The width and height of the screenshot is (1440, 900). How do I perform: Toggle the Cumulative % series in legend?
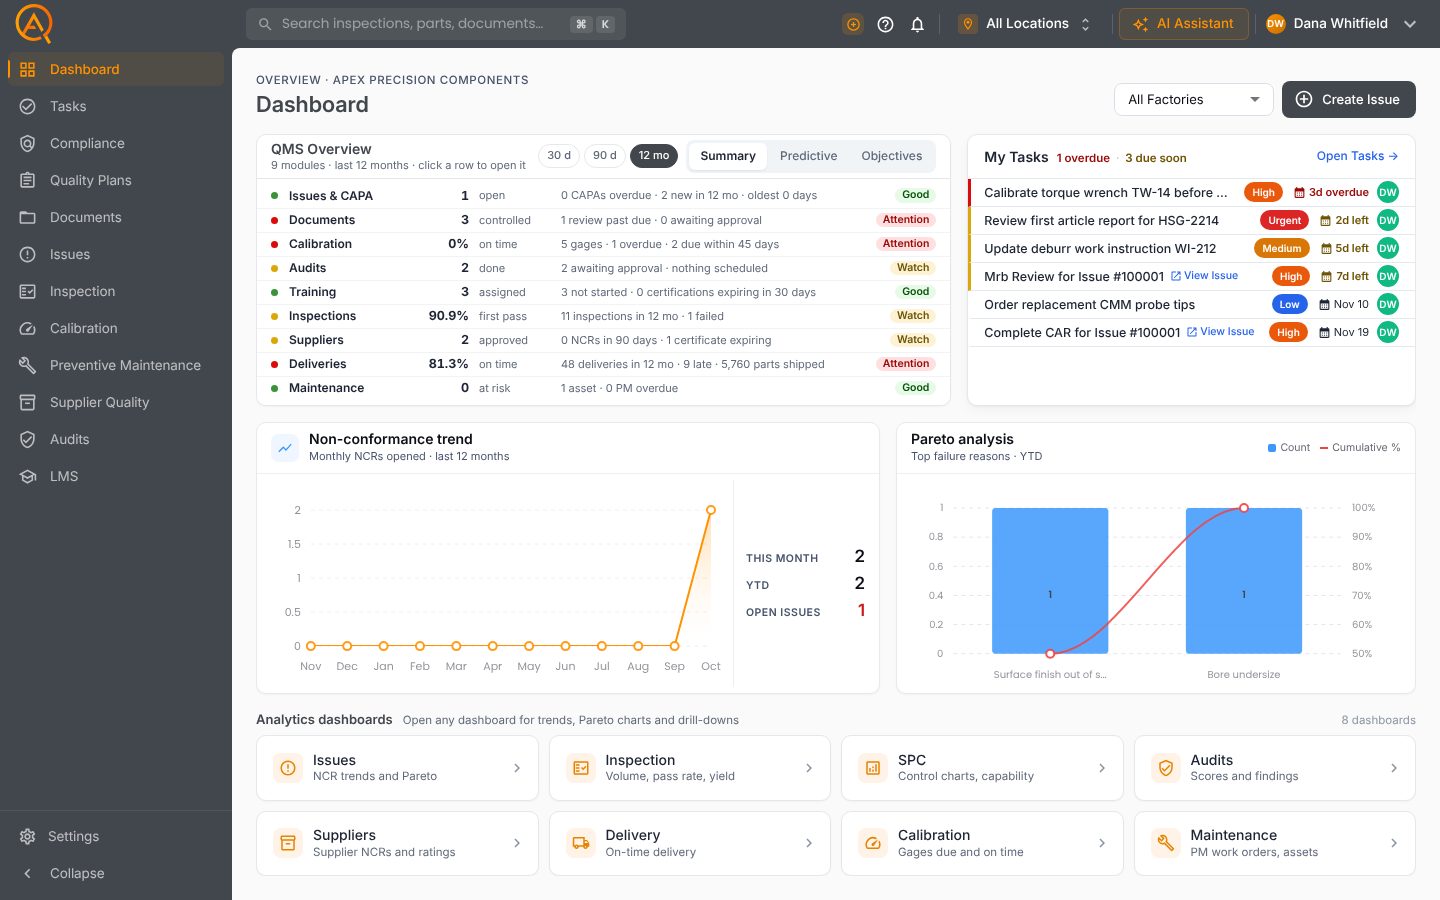pyautogui.click(x=1360, y=448)
